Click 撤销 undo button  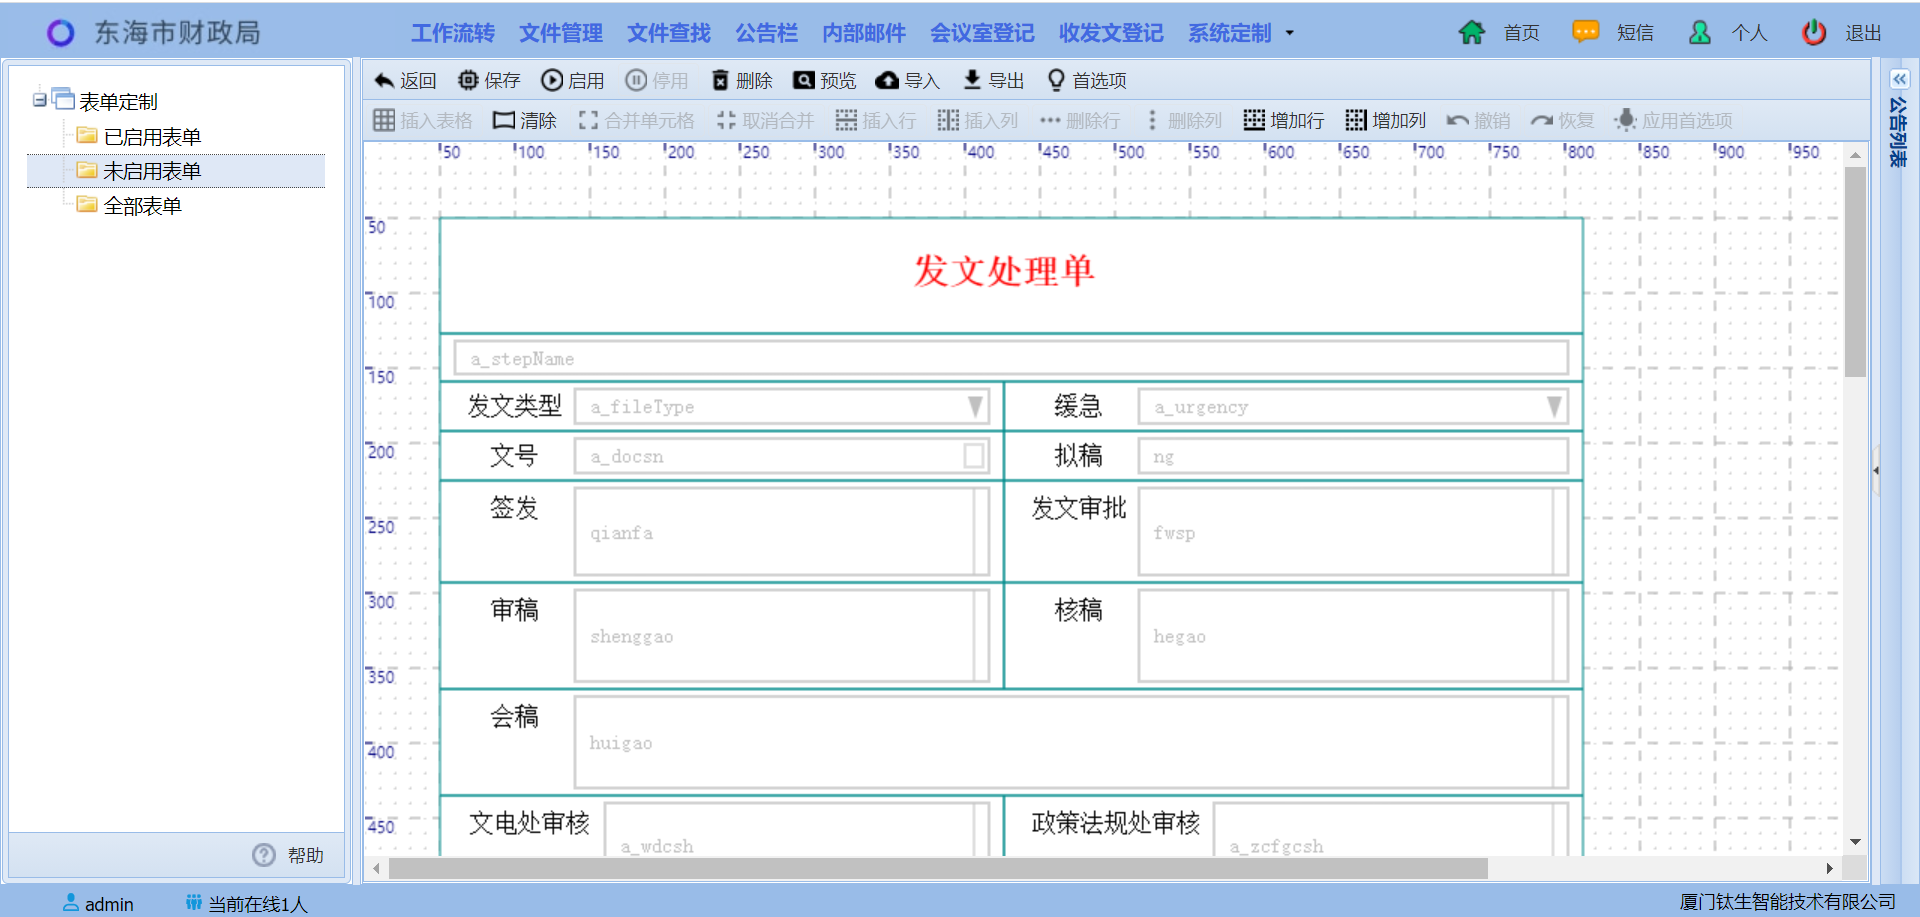coord(1479,121)
